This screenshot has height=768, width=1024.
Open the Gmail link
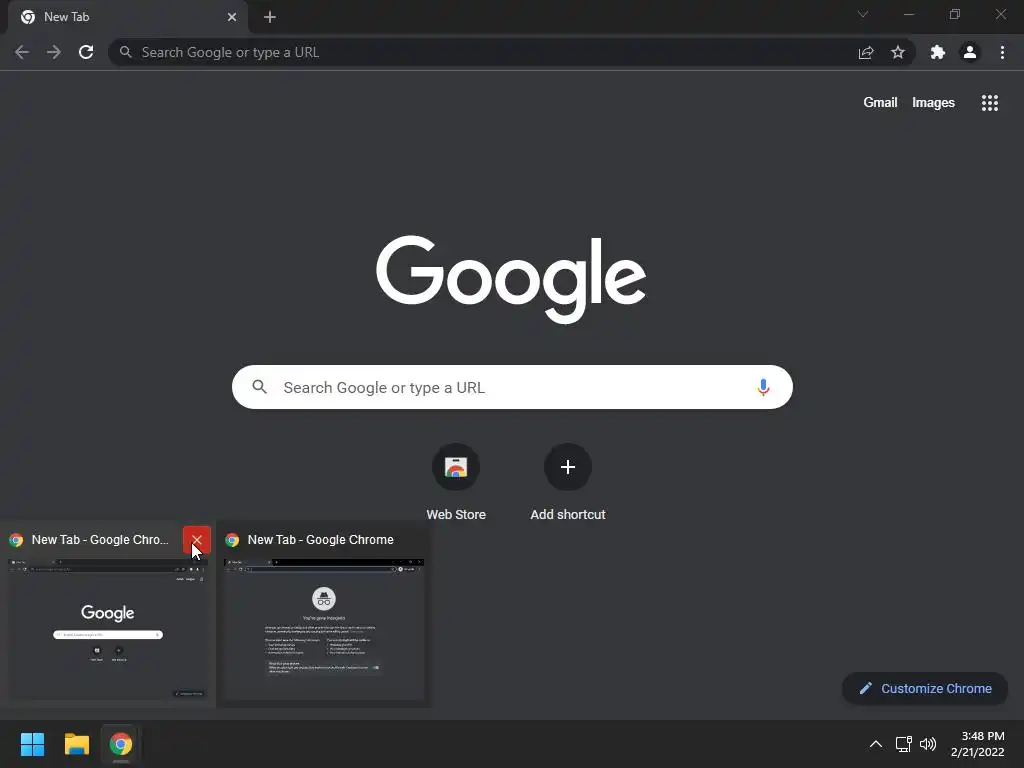click(880, 103)
